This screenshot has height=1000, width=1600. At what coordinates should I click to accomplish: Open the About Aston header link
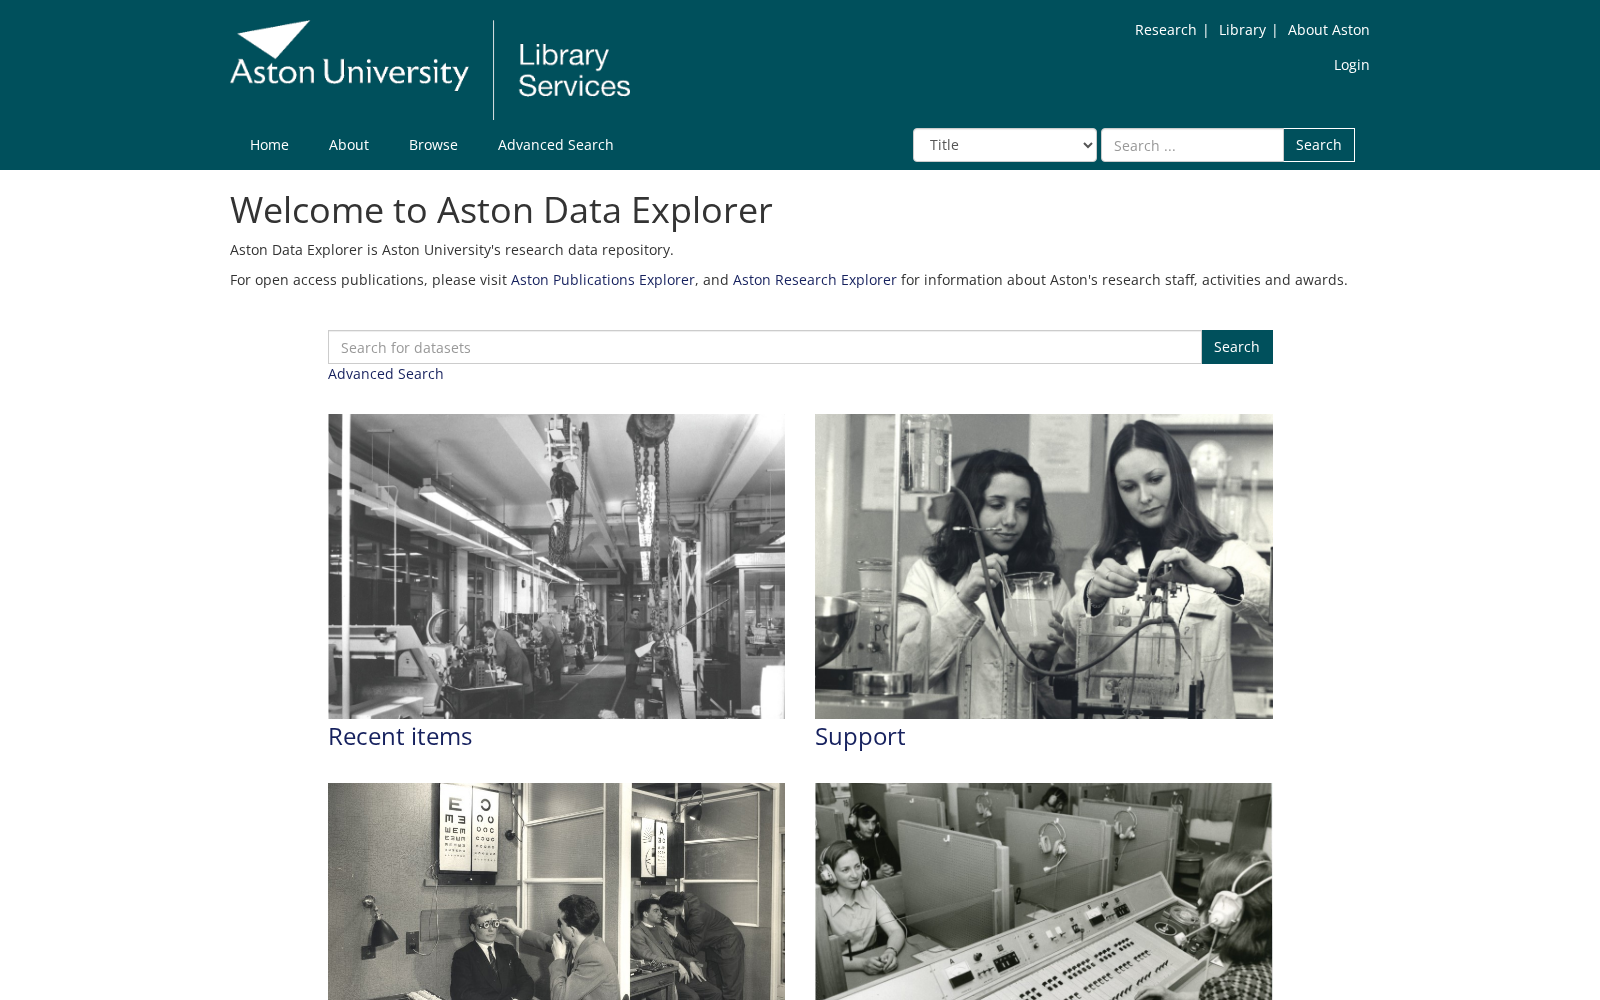[1328, 30]
